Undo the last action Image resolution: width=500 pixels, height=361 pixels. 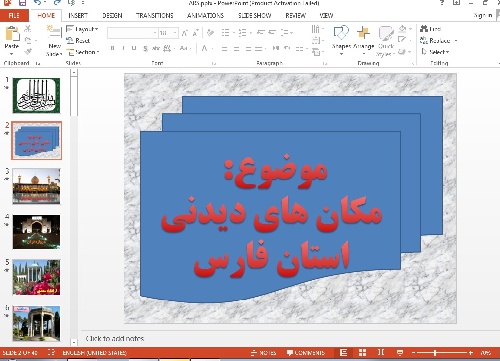38,3
